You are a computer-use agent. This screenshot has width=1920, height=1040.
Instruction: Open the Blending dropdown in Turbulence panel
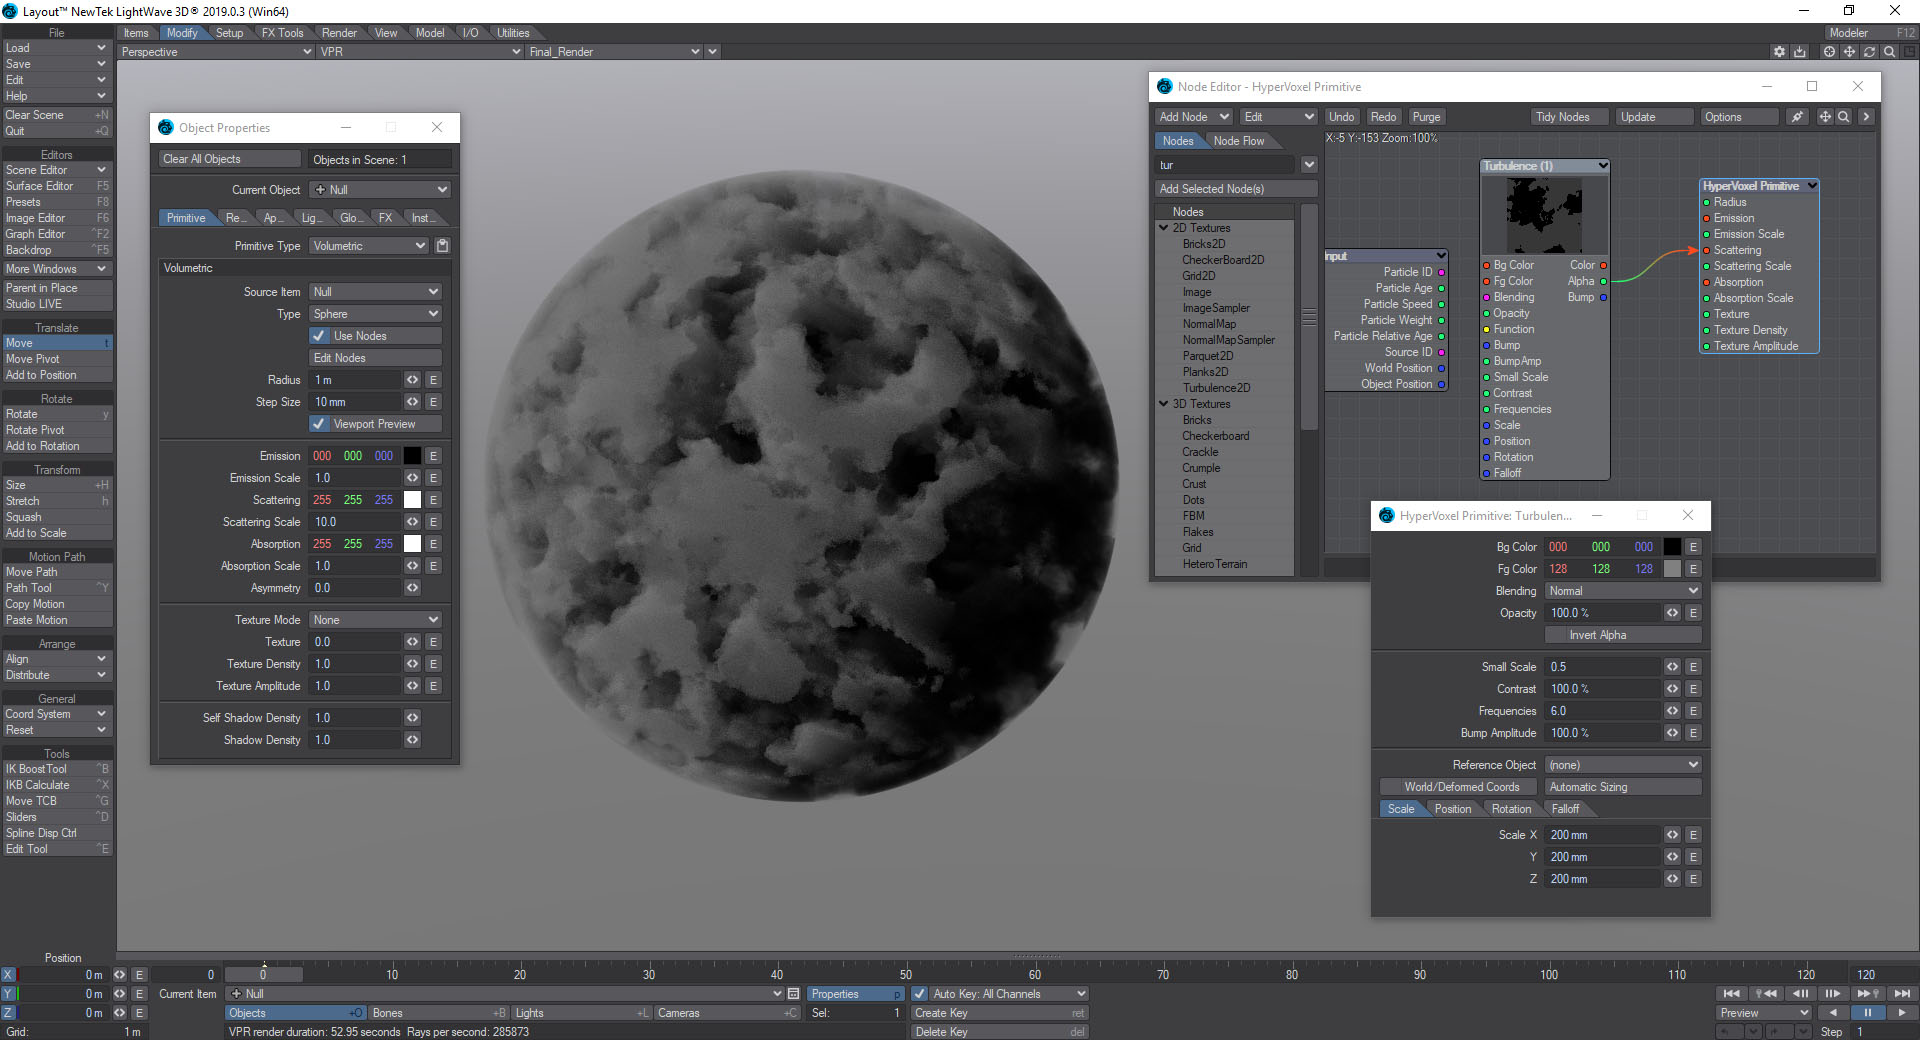(1621, 590)
